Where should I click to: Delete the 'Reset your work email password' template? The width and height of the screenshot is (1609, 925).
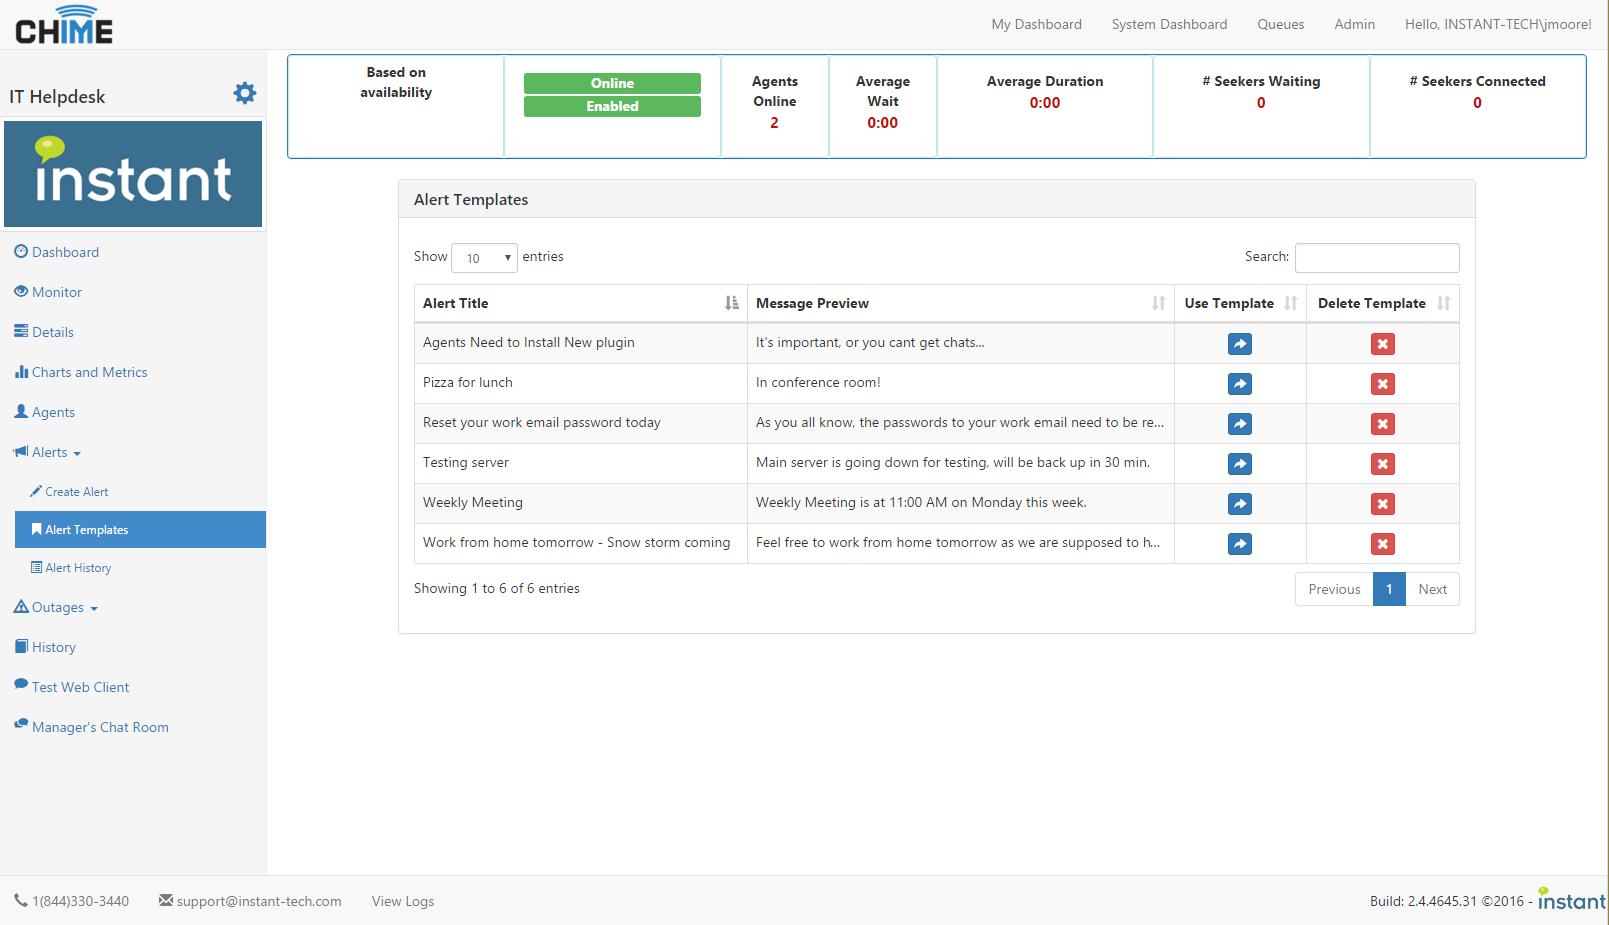(x=1383, y=424)
